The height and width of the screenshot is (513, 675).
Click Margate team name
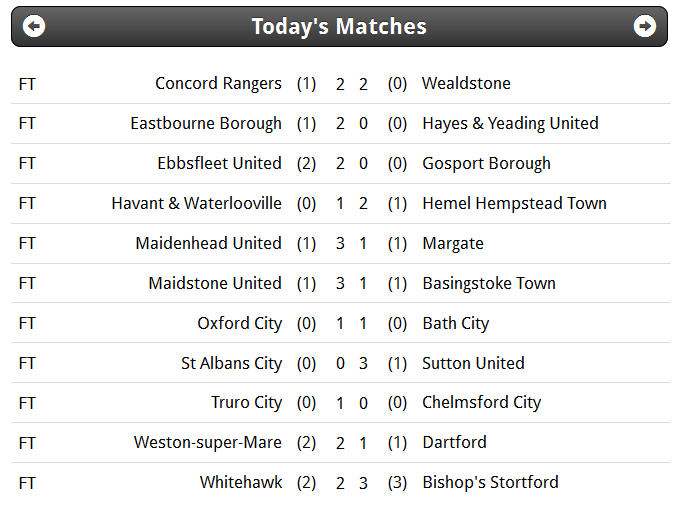point(453,244)
